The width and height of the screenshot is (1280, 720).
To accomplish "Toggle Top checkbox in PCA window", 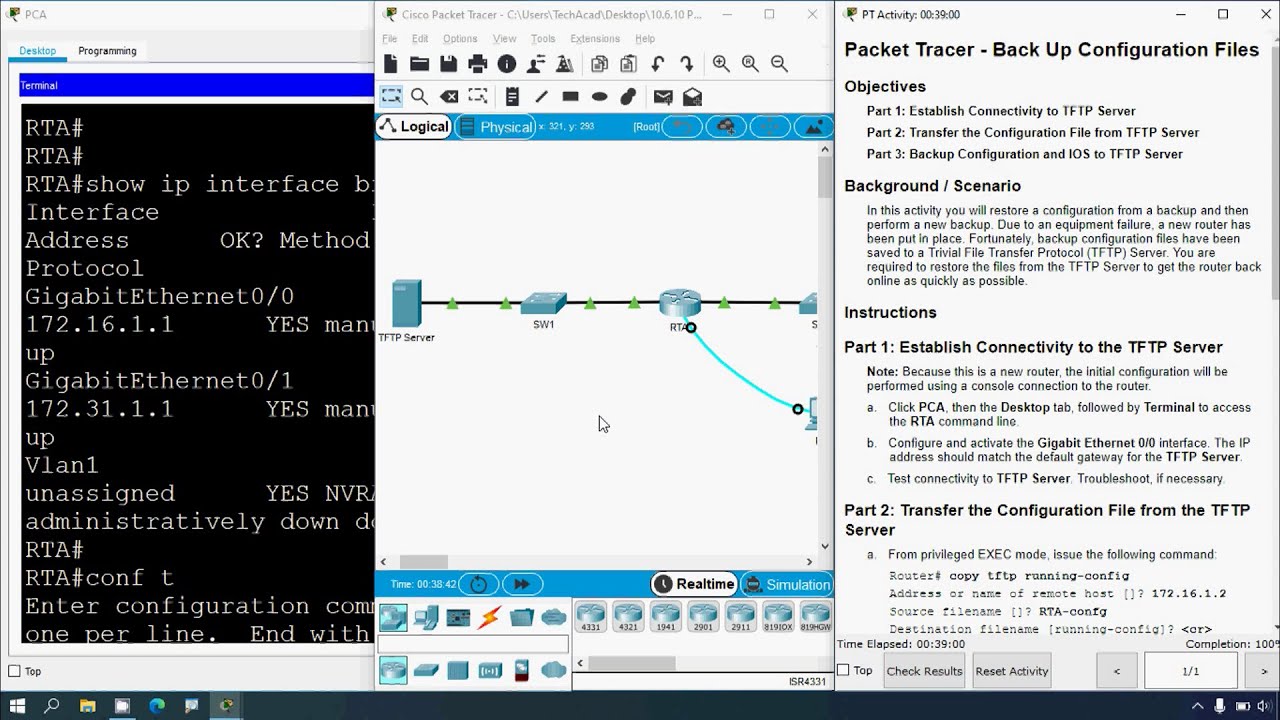I will [14, 671].
